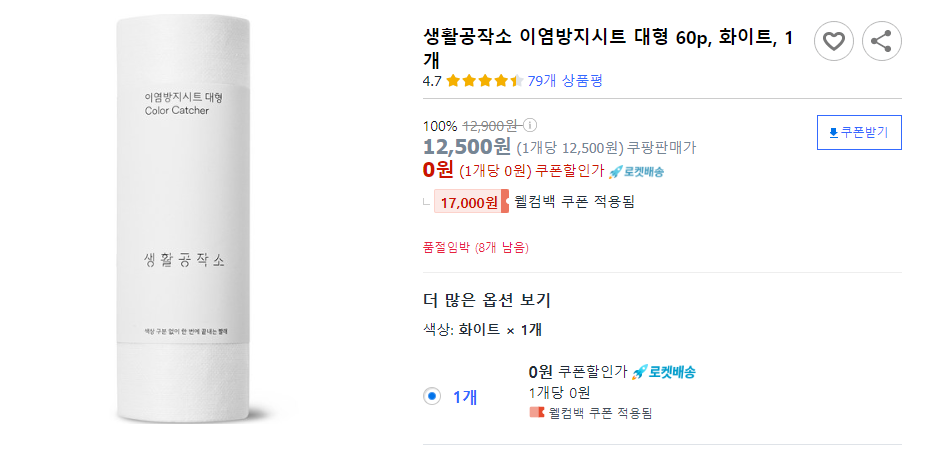
Task: Click the 17,000원 coupon badge
Action: (x=471, y=202)
